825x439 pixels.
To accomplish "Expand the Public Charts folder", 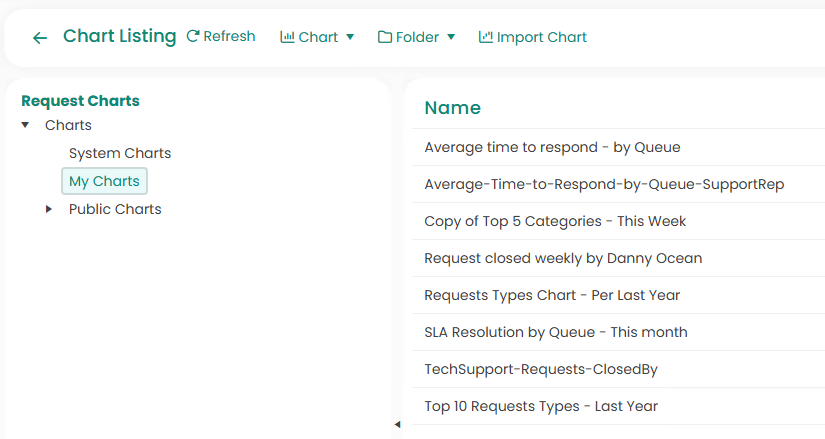I will pos(49,209).
